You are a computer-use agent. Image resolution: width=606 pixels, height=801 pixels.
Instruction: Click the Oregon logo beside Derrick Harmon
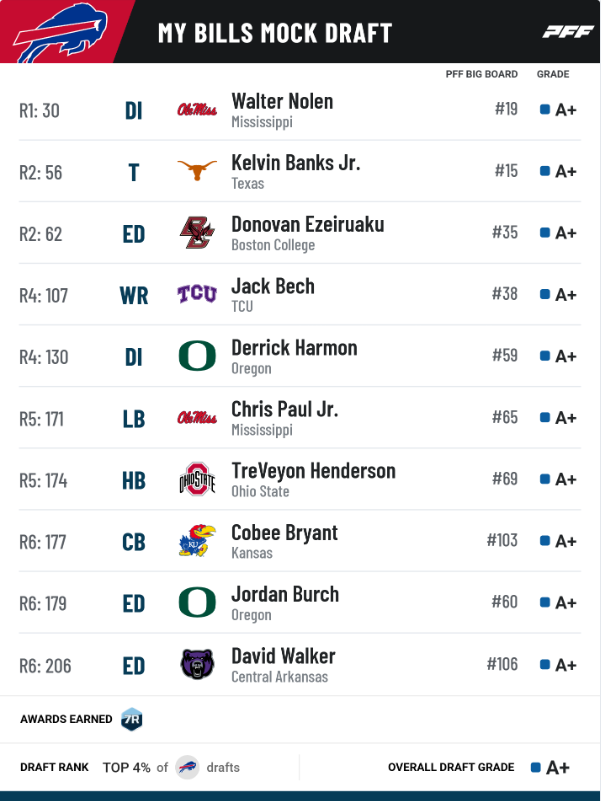[x=197, y=356]
